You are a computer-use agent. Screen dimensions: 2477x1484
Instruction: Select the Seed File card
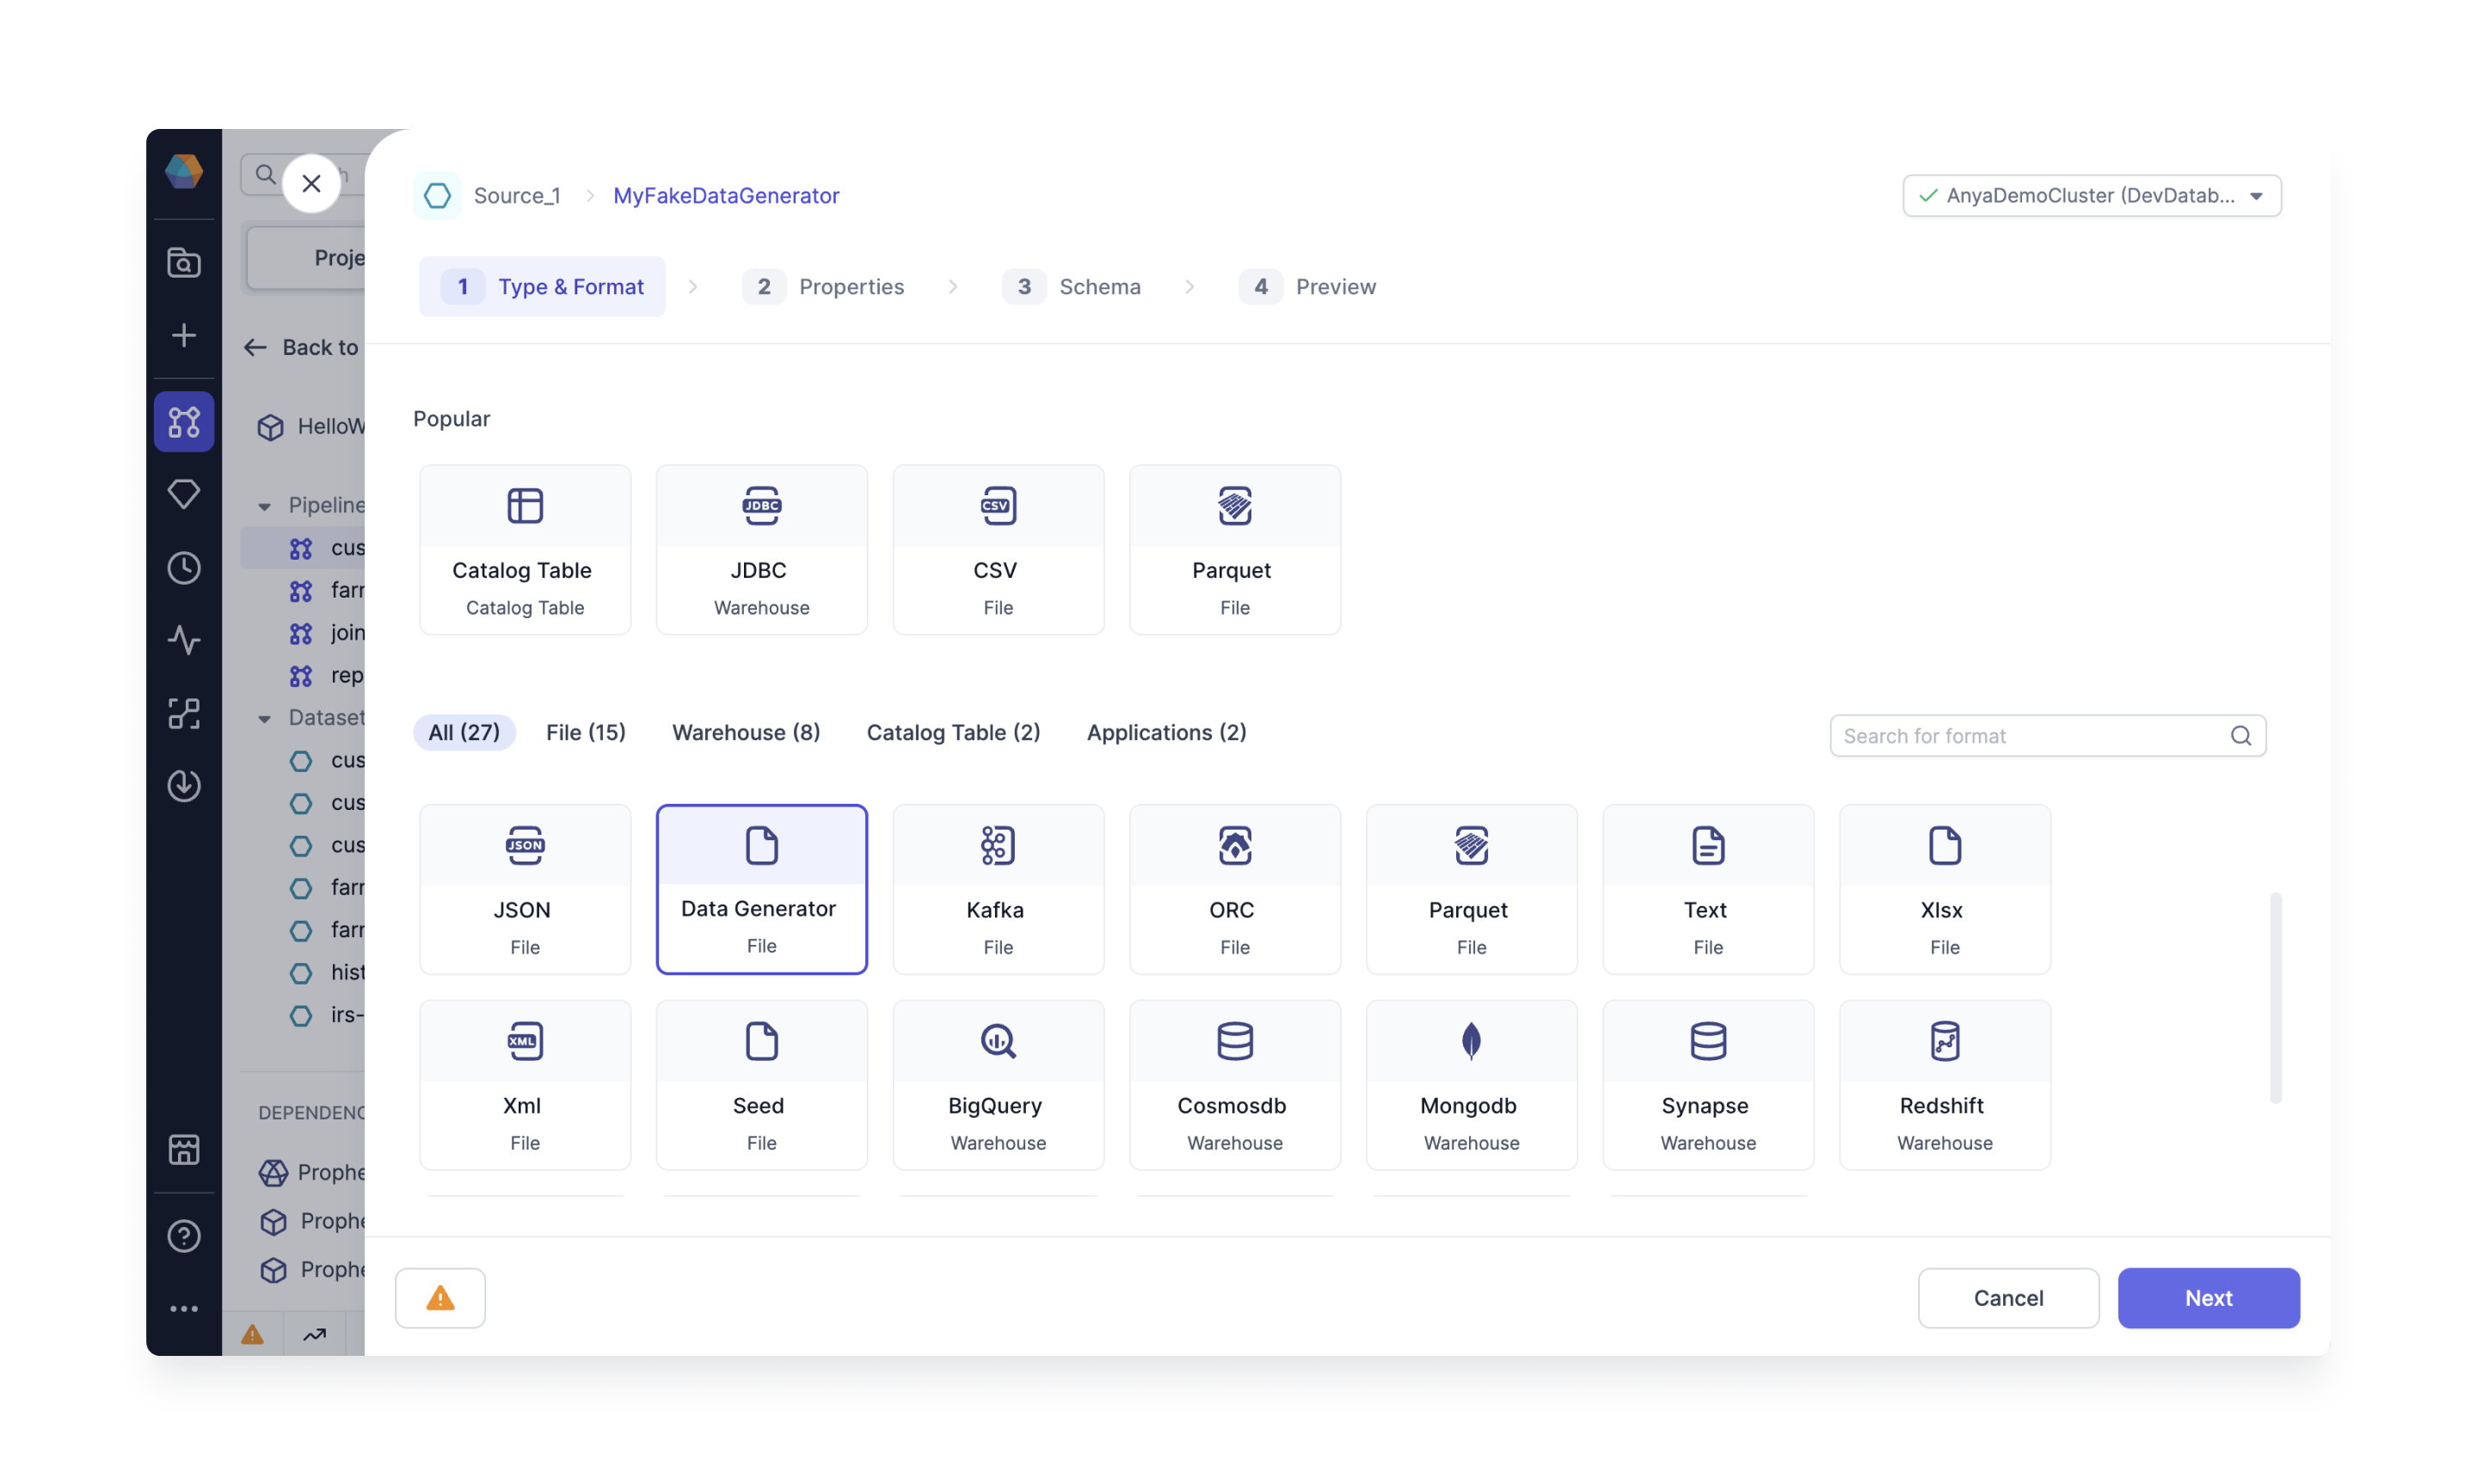tap(761, 1085)
